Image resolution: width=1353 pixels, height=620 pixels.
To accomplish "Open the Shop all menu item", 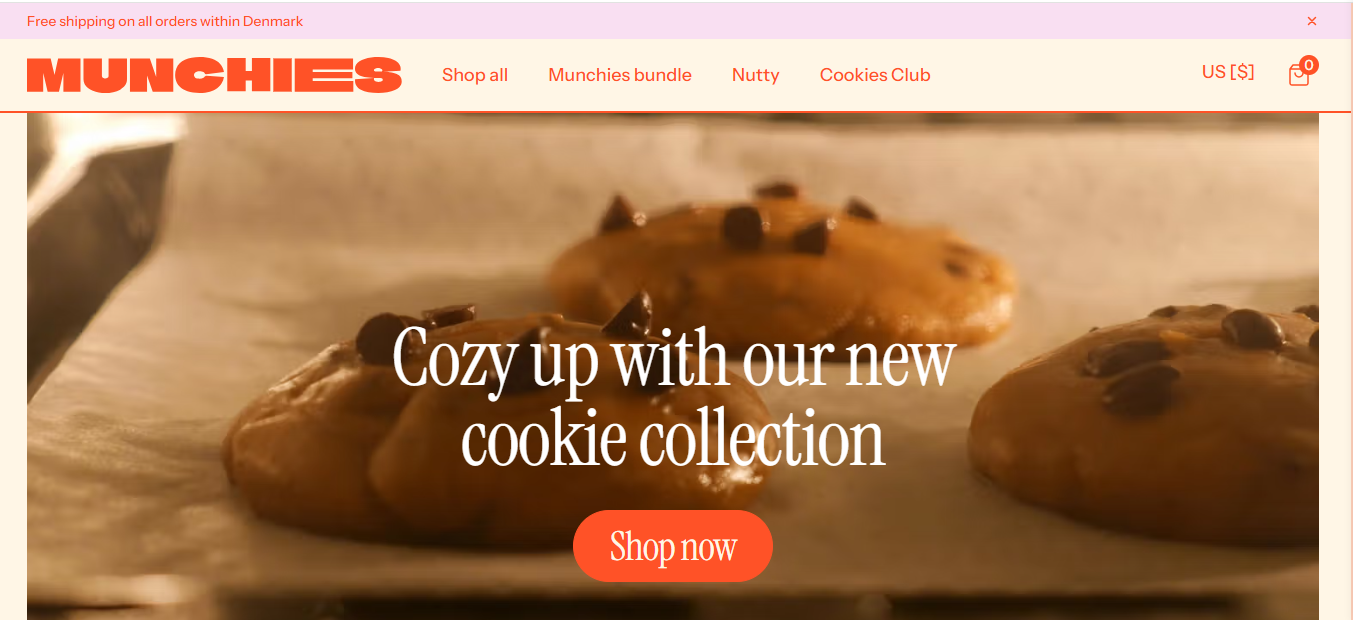I will (475, 75).
